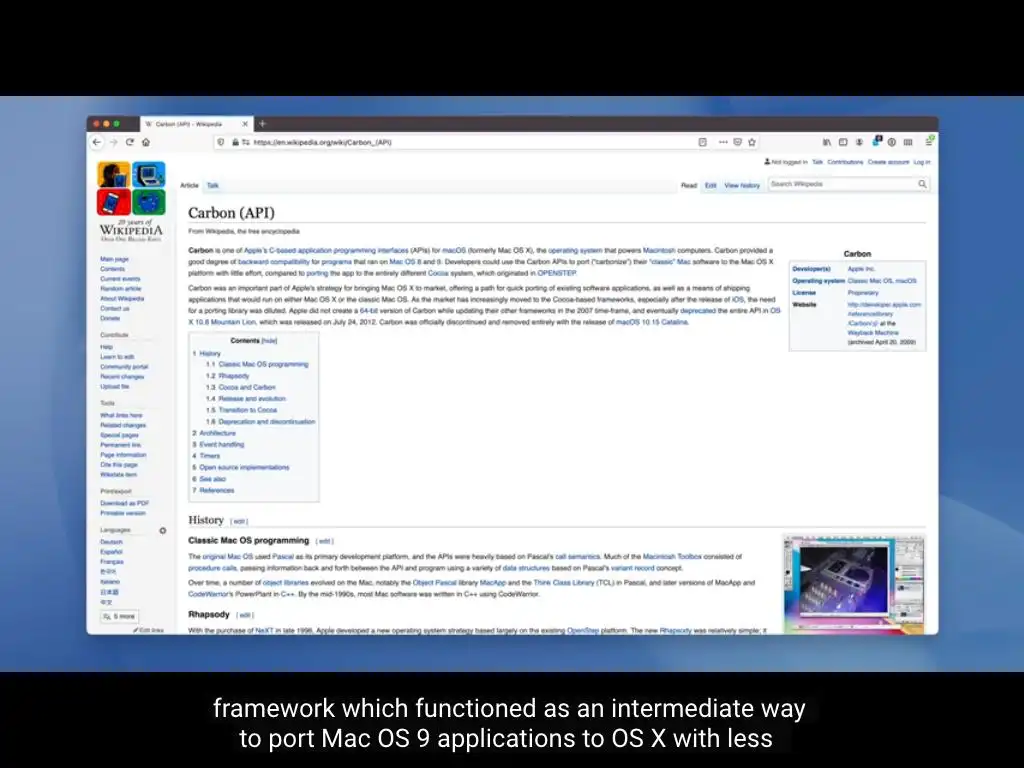The height and width of the screenshot is (768, 1024).
Task: Open page actions three-dot menu
Action: pyautogui.click(x=723, y=142)
